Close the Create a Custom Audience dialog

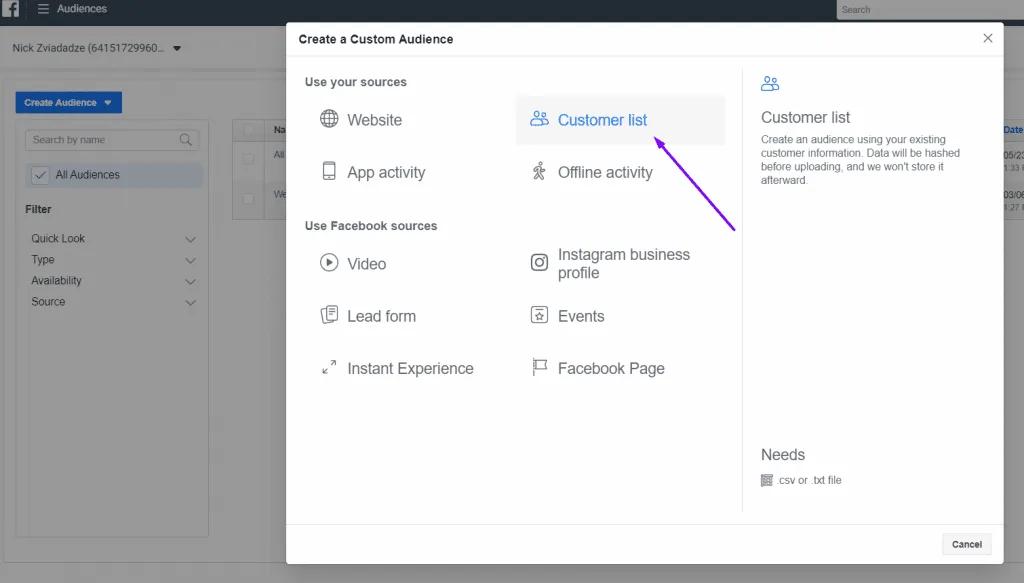pos(987,39)
